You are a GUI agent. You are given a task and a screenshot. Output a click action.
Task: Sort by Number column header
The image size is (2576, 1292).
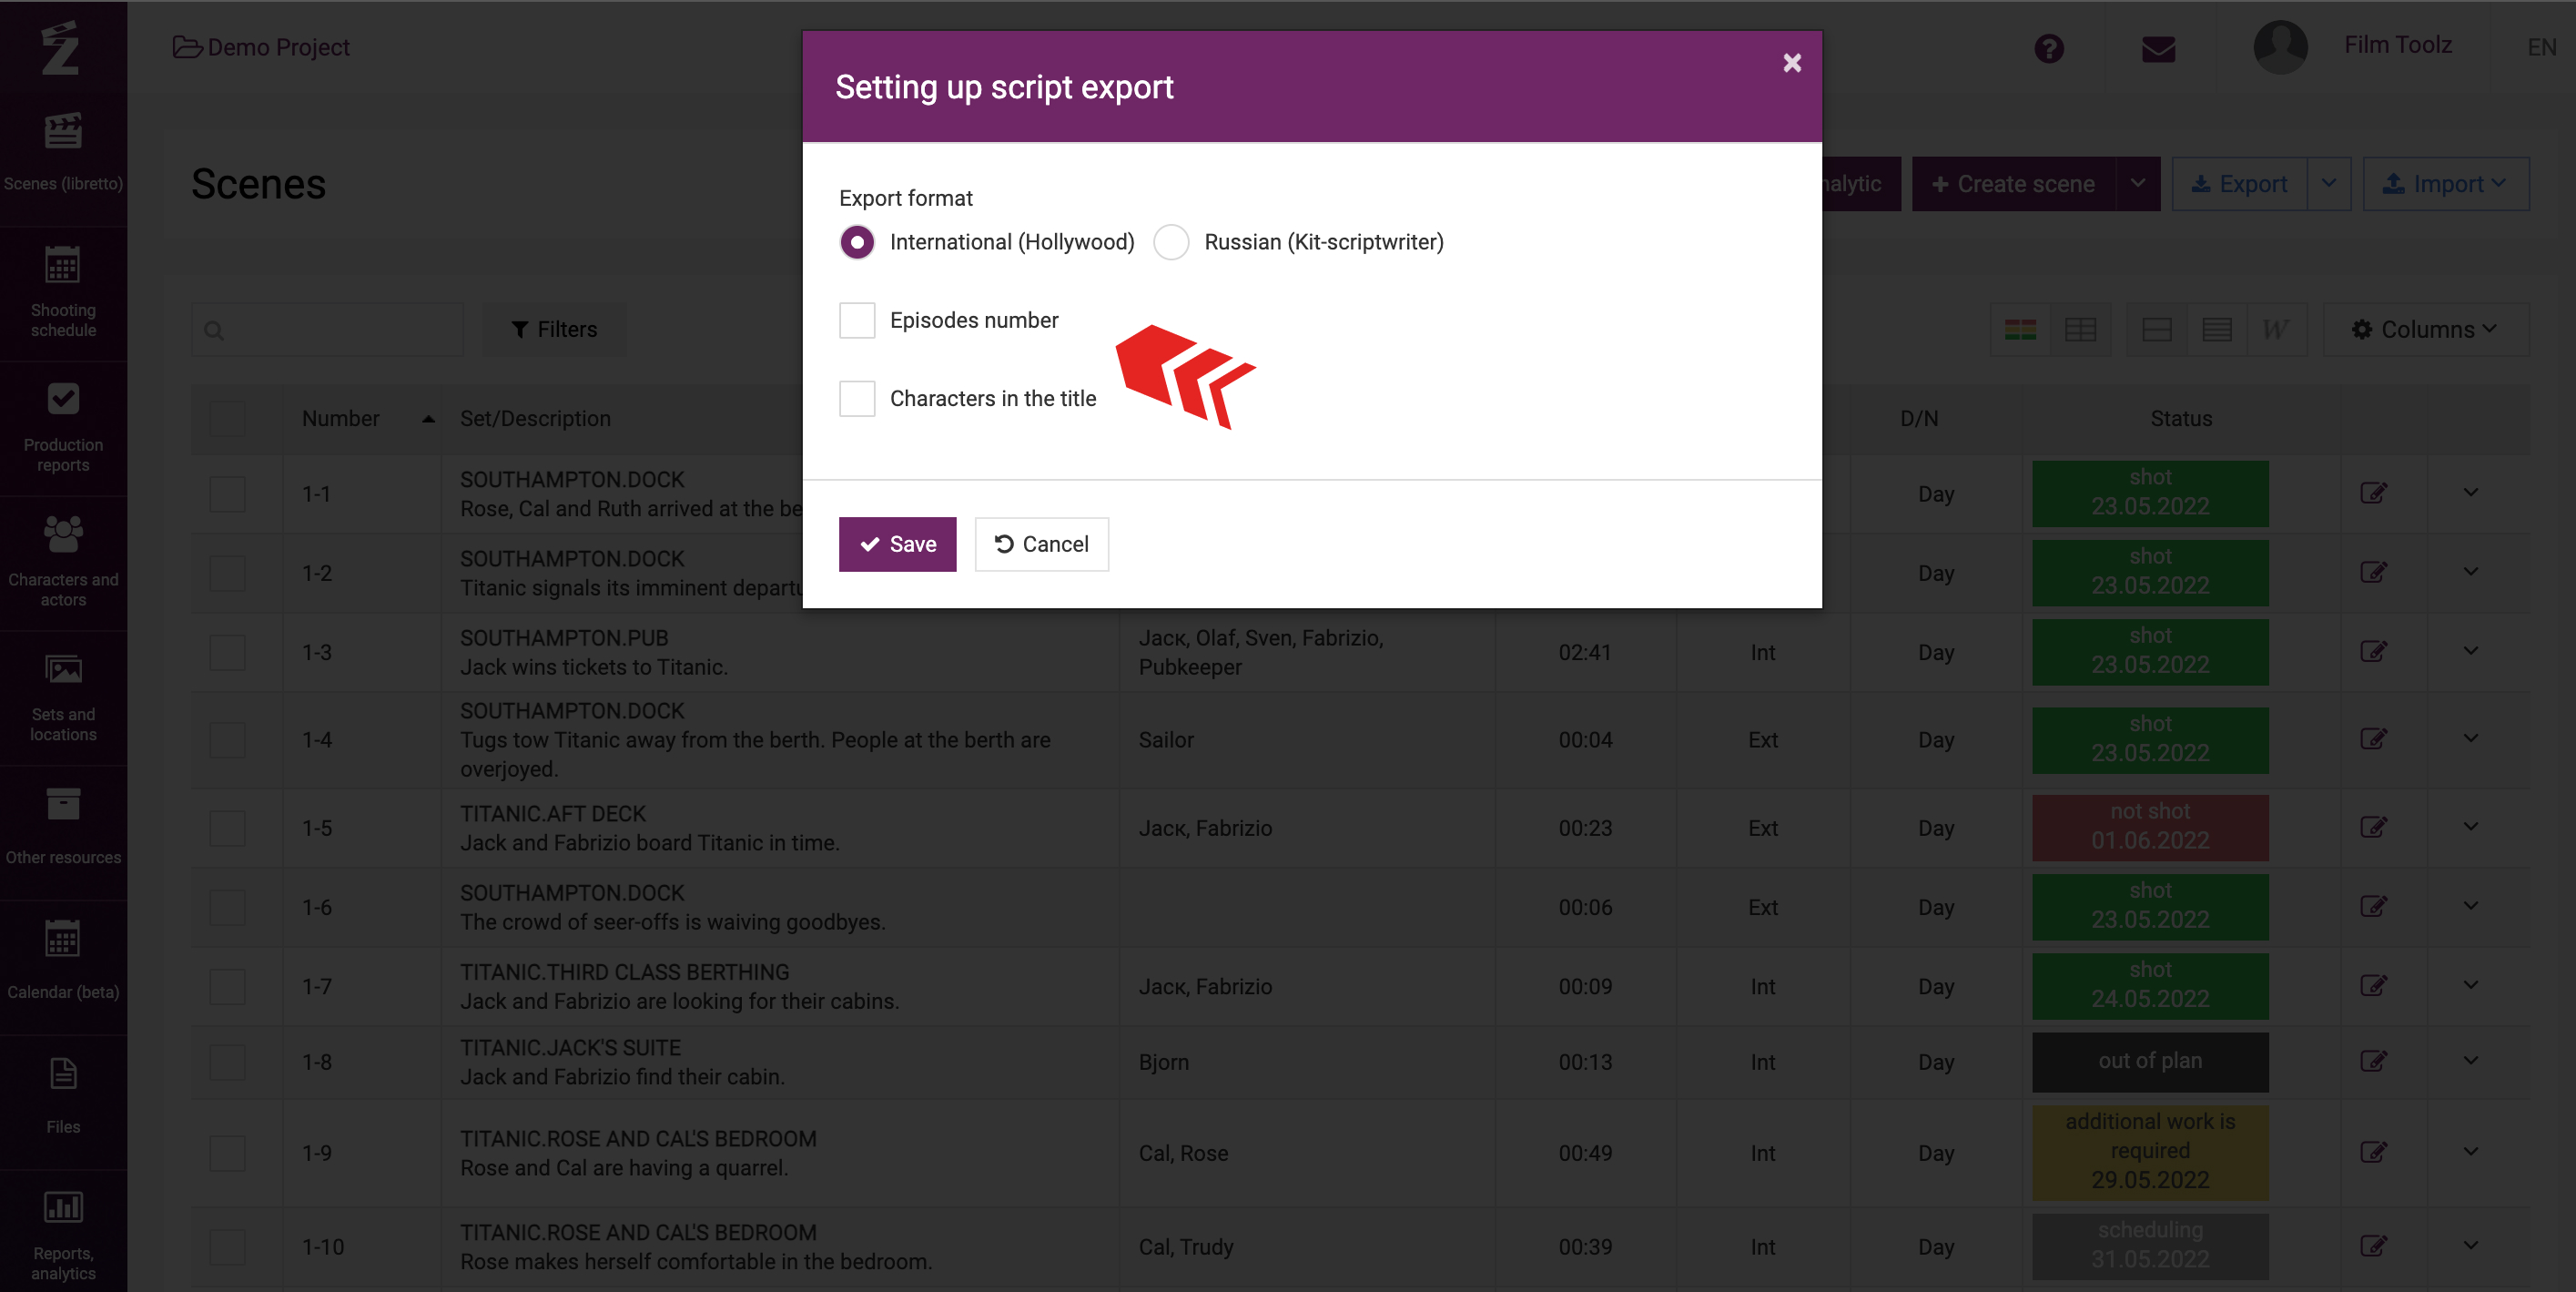pos(362,418)
